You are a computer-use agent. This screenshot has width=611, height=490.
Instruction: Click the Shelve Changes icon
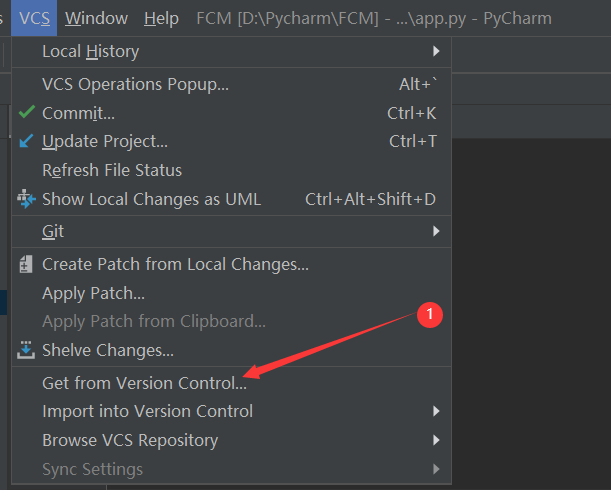(x=26, y=351)
